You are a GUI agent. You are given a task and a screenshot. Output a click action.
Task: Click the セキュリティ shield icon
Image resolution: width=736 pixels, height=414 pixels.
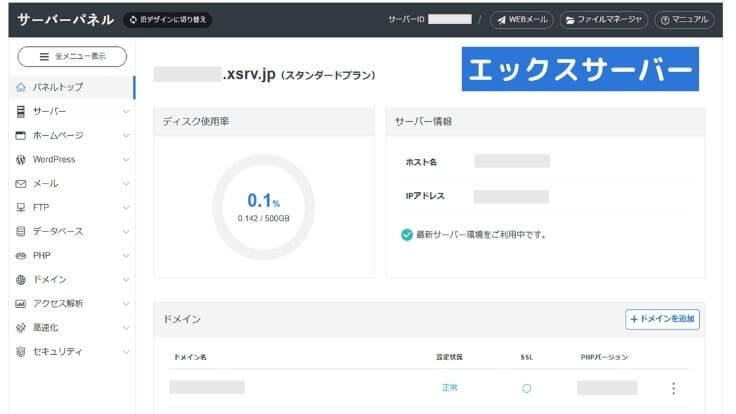(21, 352)
